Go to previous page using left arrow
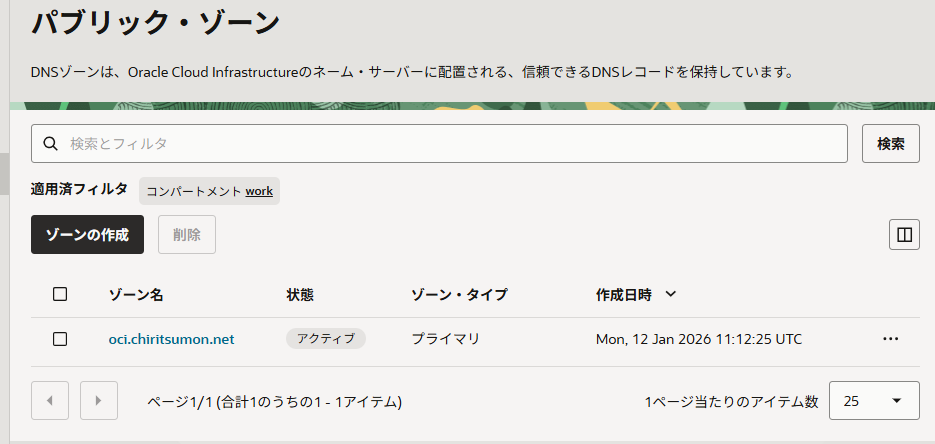Screen dimensions: 935x444 50,401
